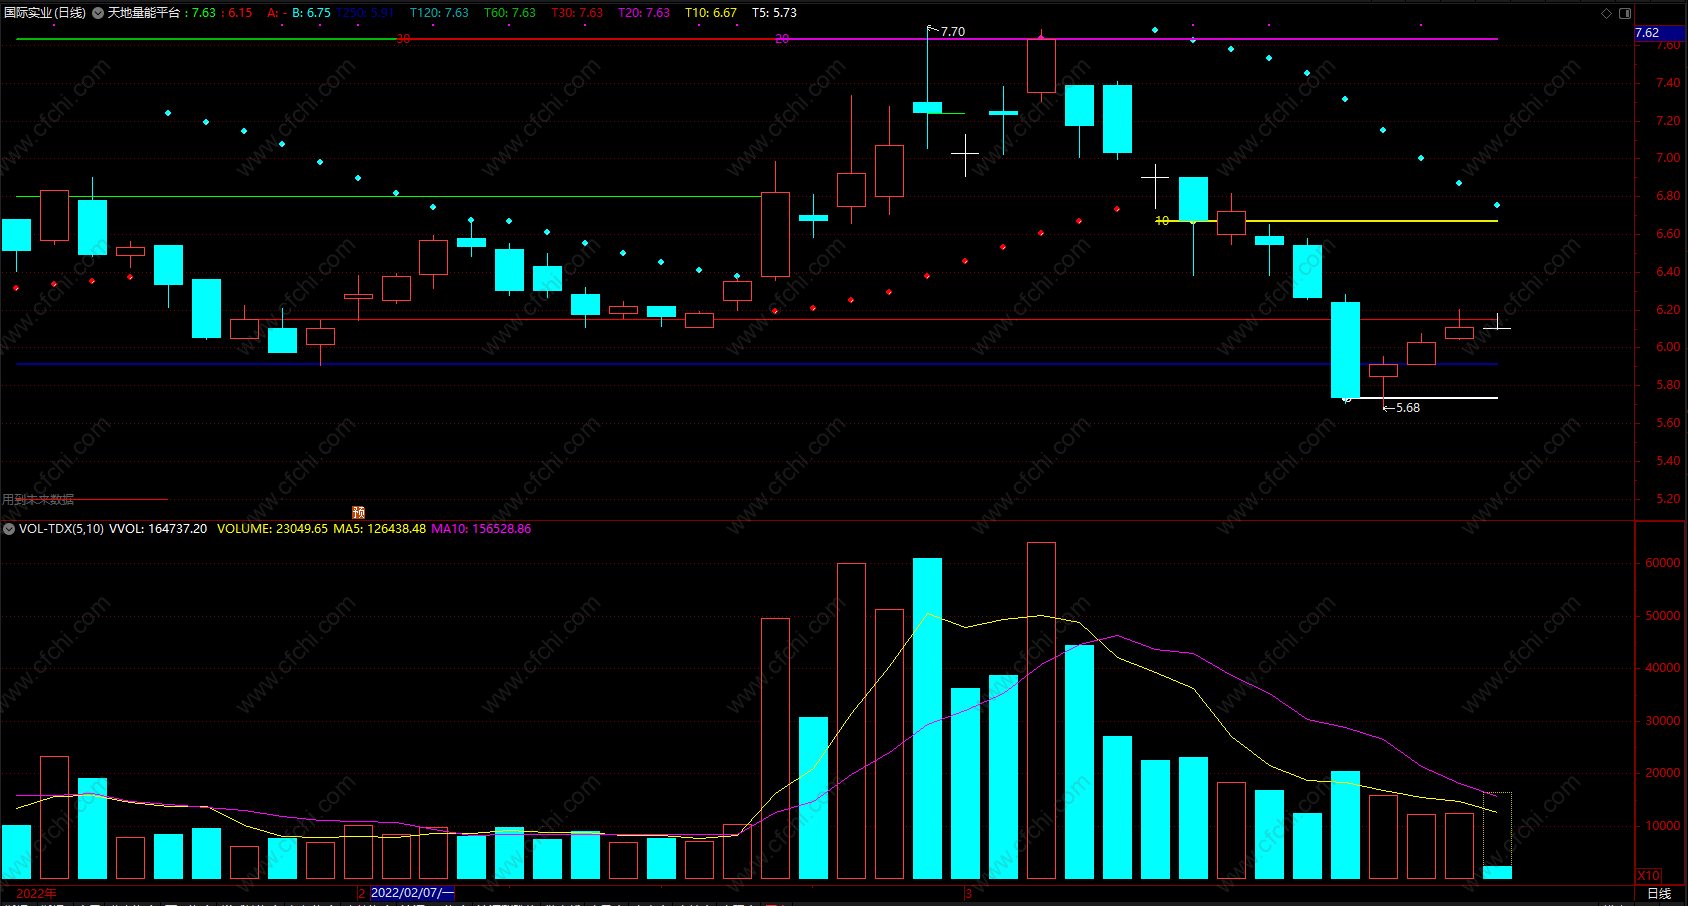Click the T60: 7.63 indicator value

(x=510, y=13)
